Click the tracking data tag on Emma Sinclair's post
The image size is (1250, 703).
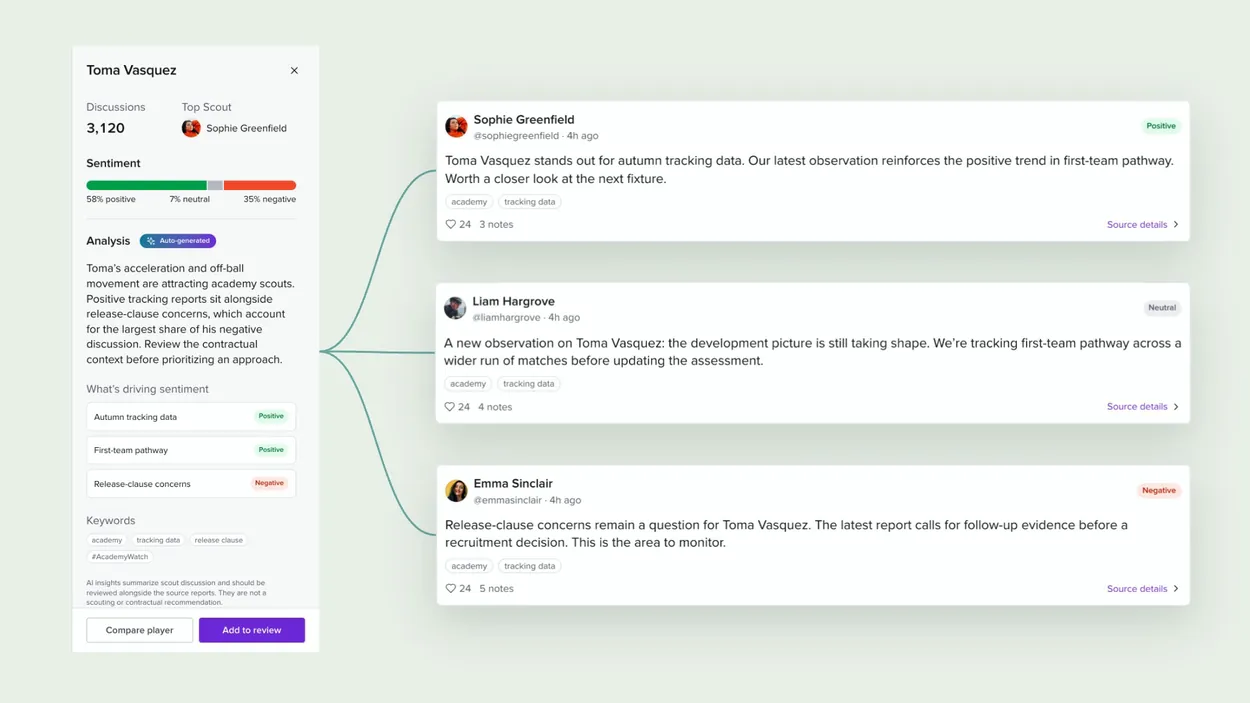[530, 566]
